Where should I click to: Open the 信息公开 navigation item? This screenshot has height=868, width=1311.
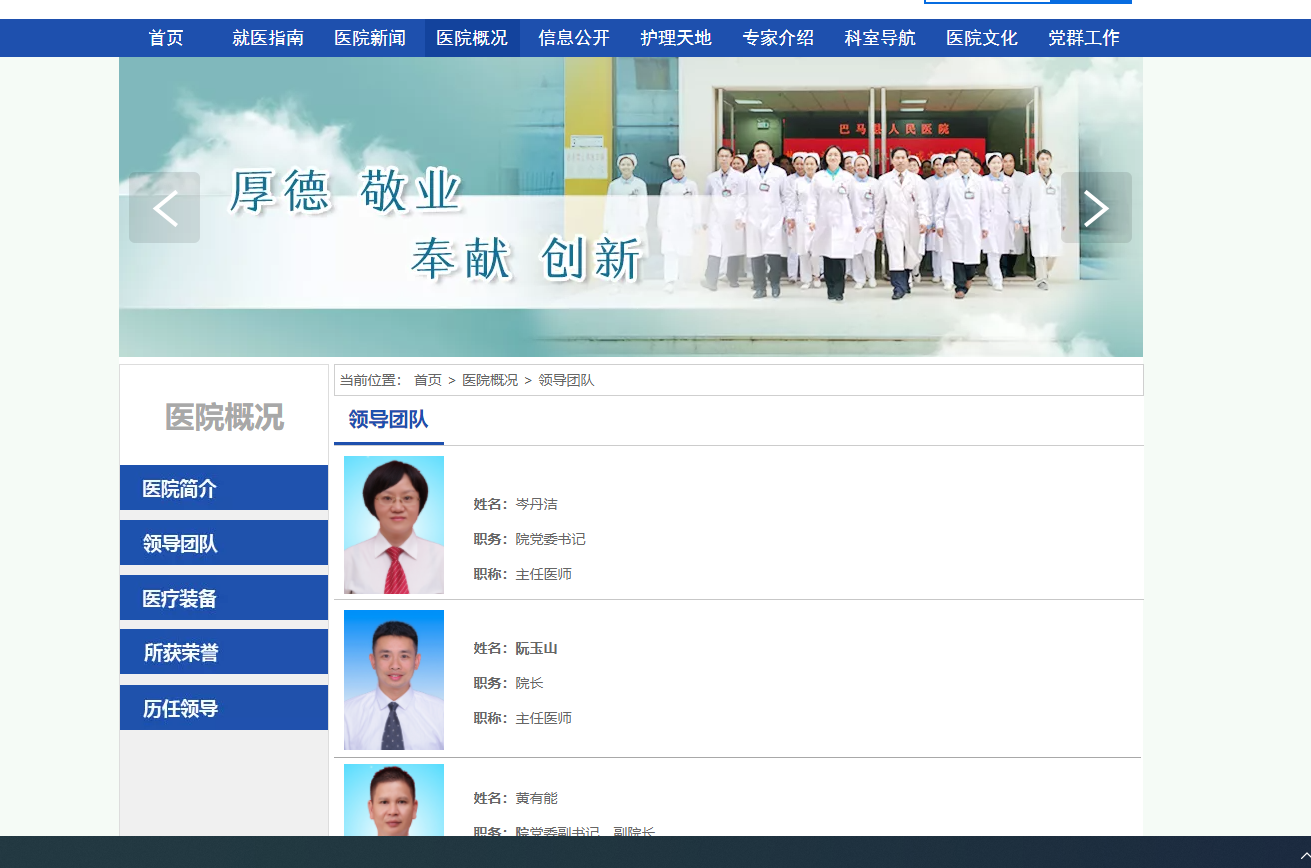[x=574, y=38]
